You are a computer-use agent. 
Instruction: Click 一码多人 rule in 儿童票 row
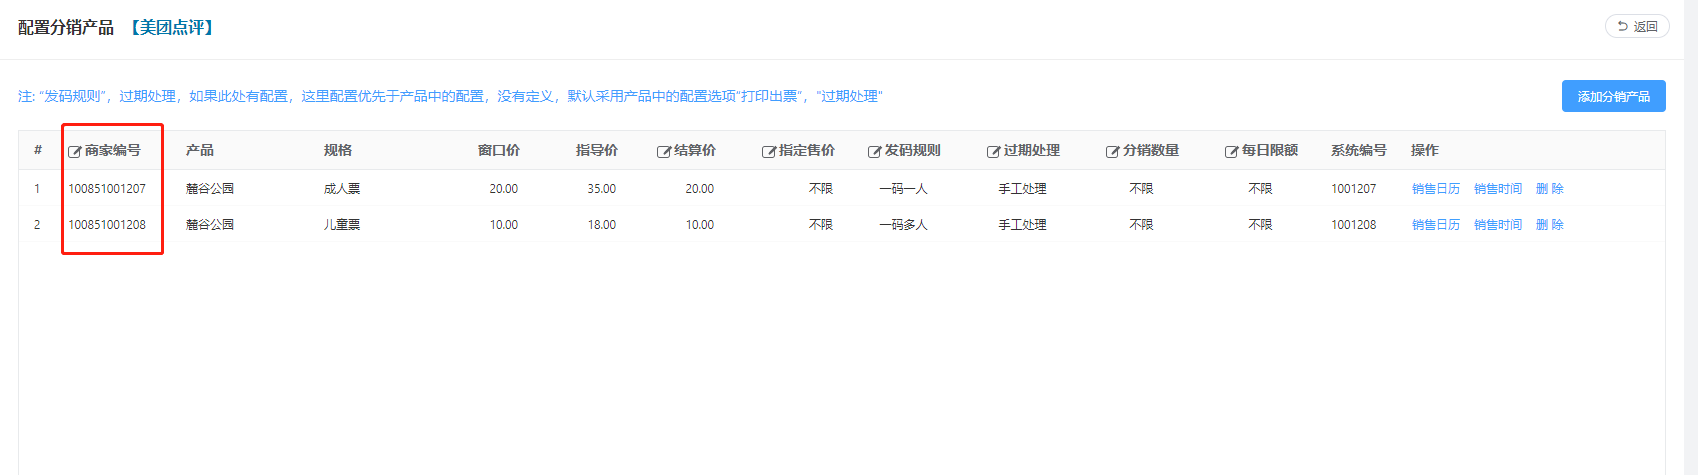[x=903, y=225]
